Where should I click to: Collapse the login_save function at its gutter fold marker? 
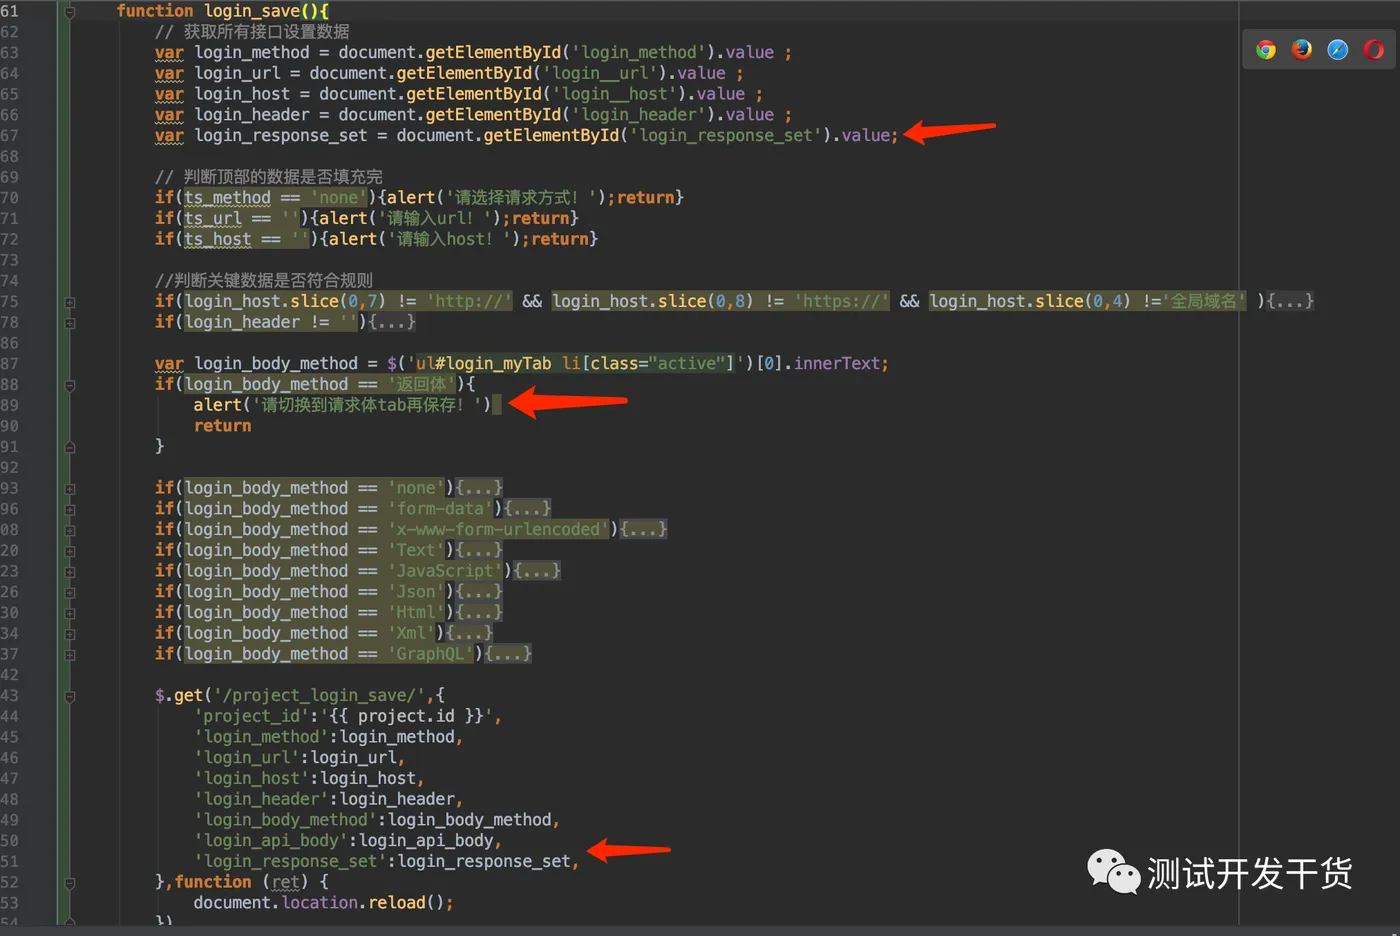click(x=70, y=12)
